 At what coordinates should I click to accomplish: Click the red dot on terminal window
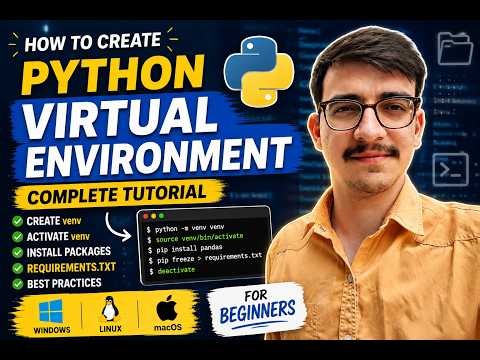click(x=145, y=216)
